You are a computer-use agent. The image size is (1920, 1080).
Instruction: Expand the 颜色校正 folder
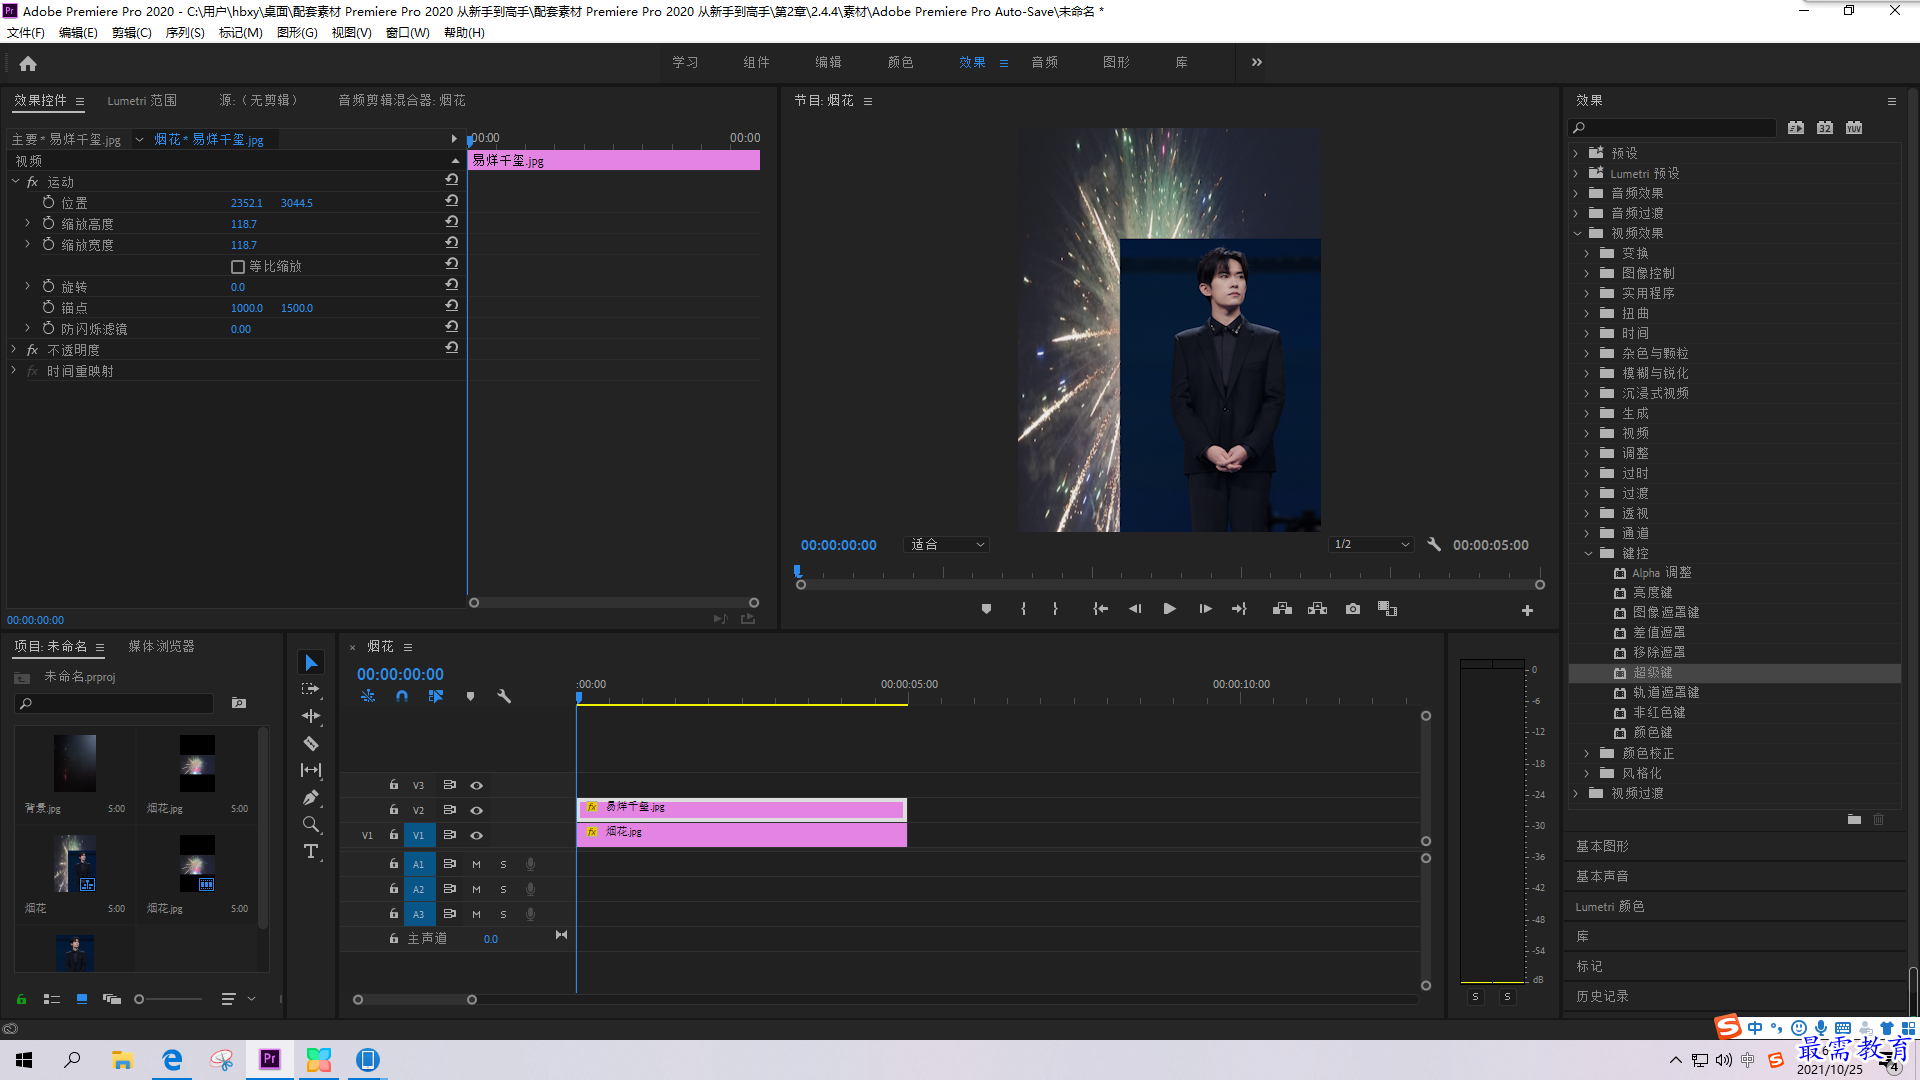[x=1587, y=753]
